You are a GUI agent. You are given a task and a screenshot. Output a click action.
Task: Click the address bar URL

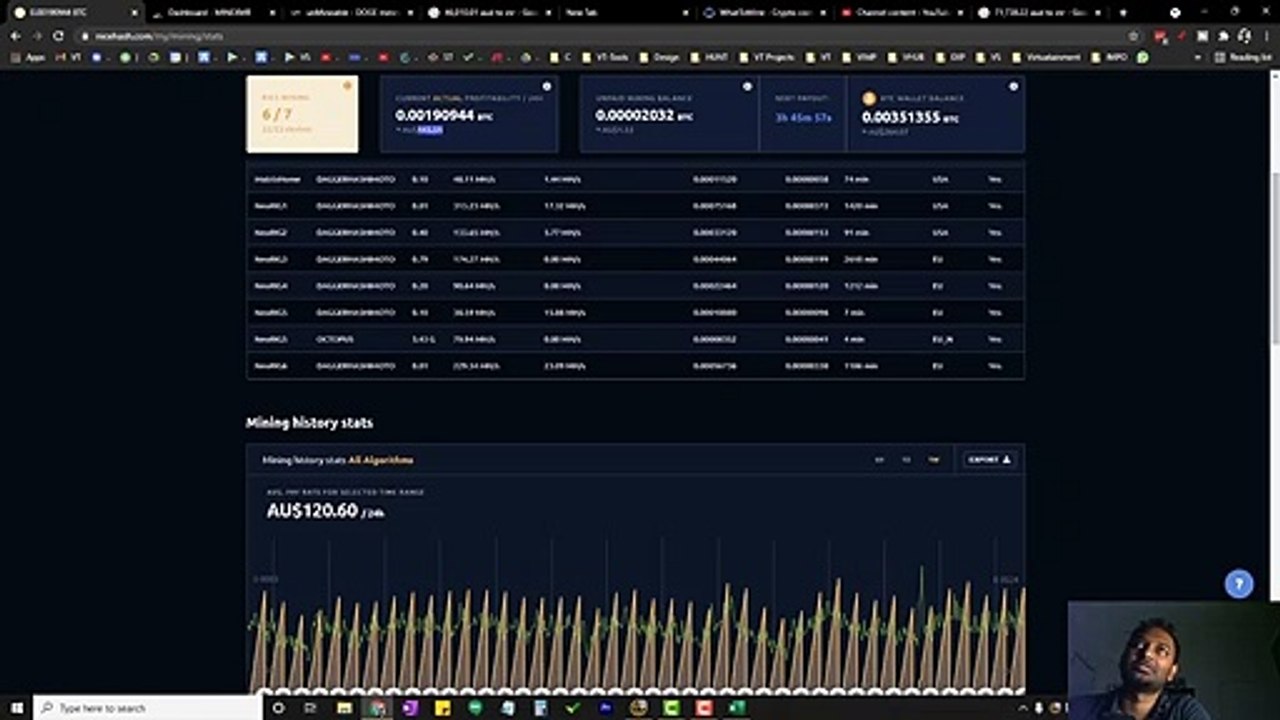[158, 36]
